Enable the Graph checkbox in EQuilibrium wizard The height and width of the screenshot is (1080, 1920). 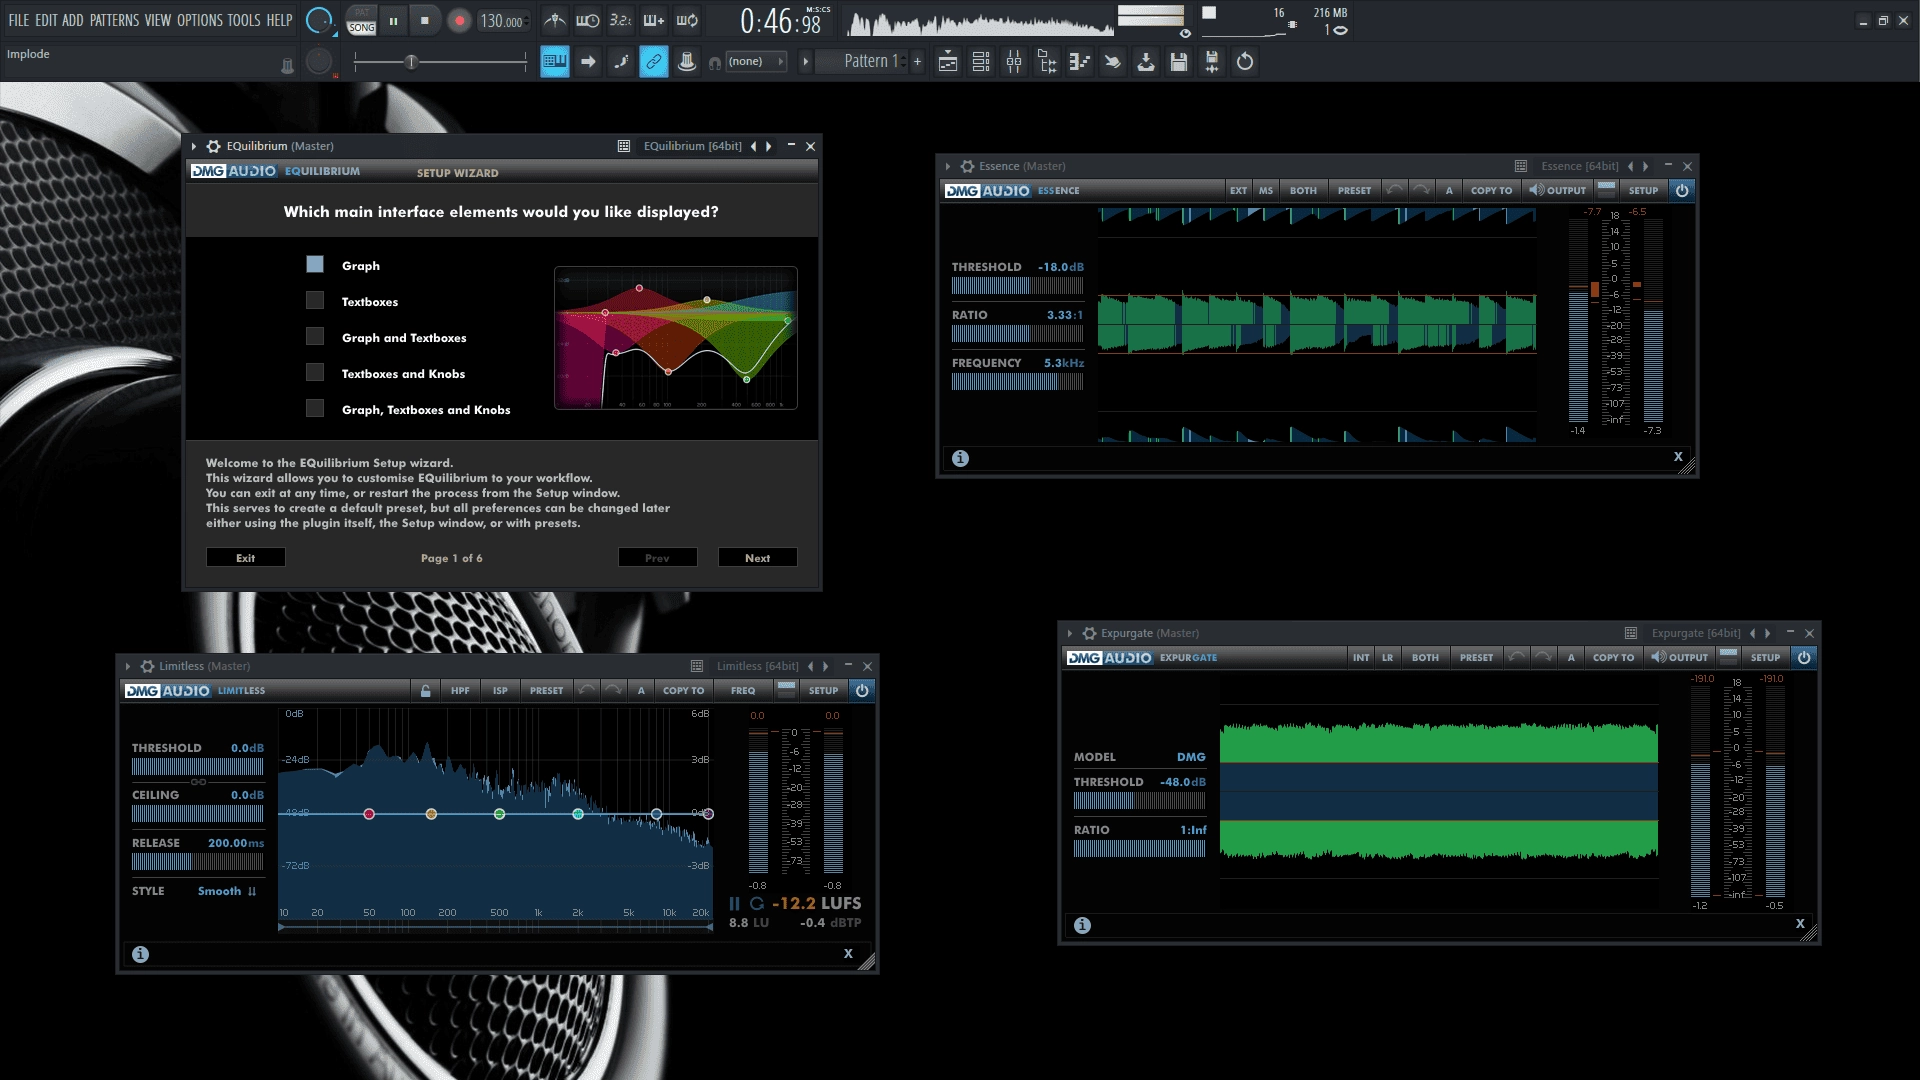[315, 265]
